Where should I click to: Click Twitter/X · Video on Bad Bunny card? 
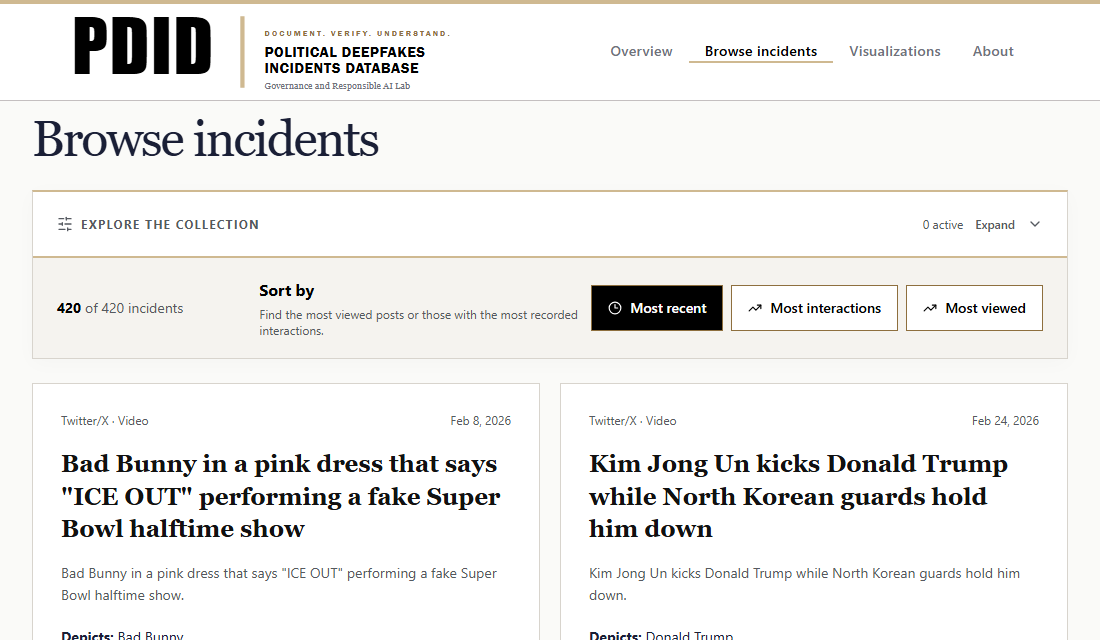point(105,421)
